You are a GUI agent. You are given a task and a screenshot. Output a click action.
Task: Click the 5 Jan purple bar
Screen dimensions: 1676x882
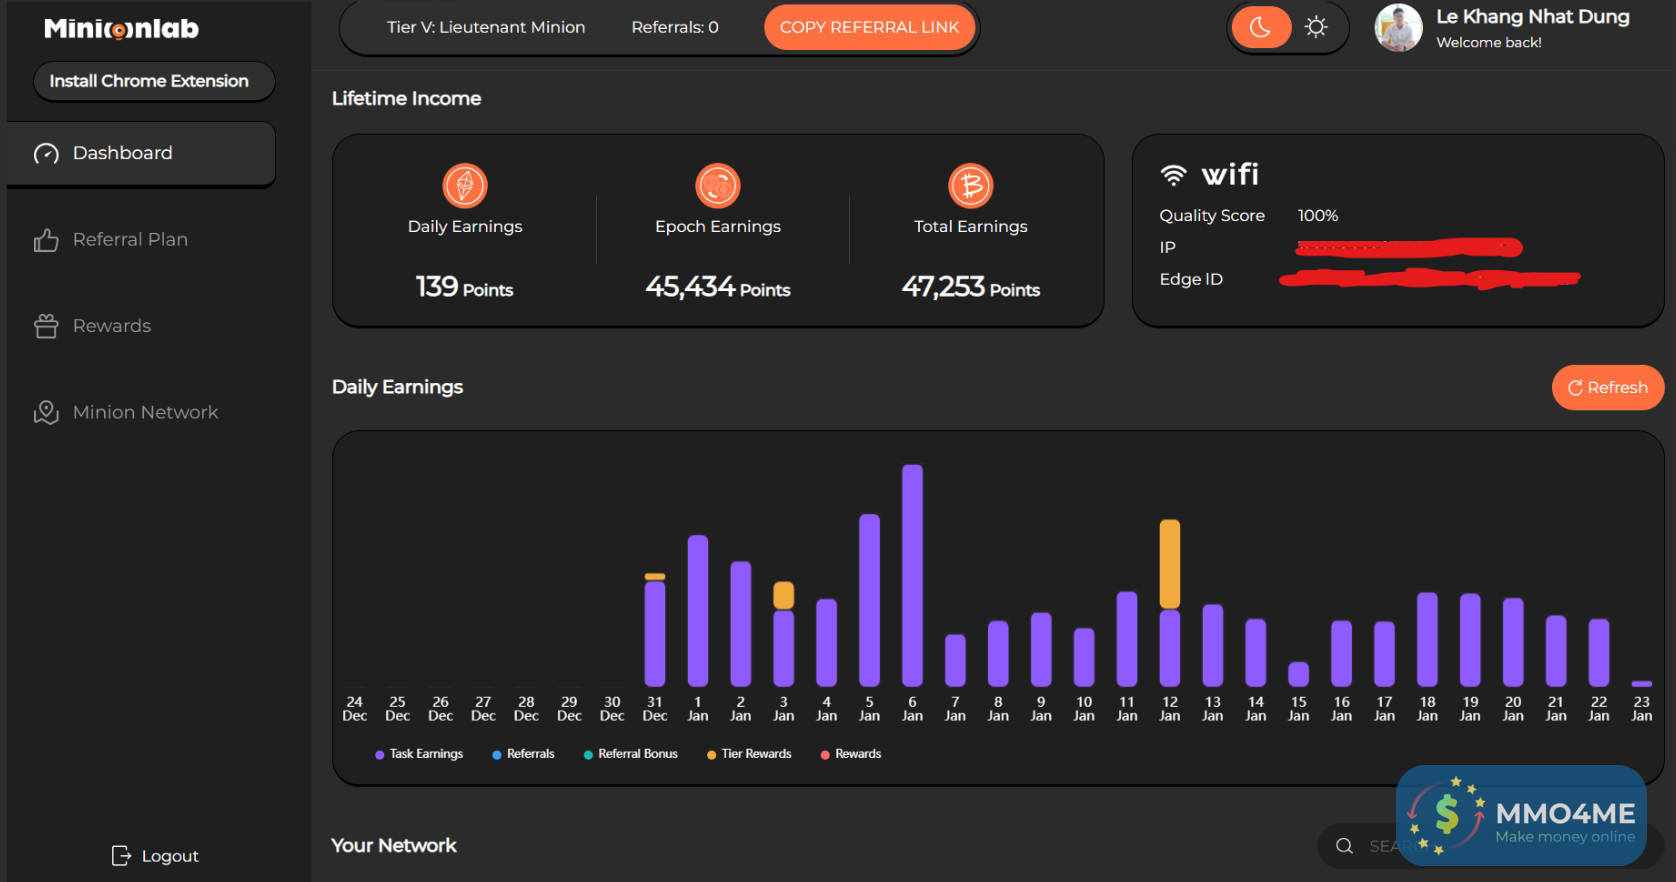(870, 600)
